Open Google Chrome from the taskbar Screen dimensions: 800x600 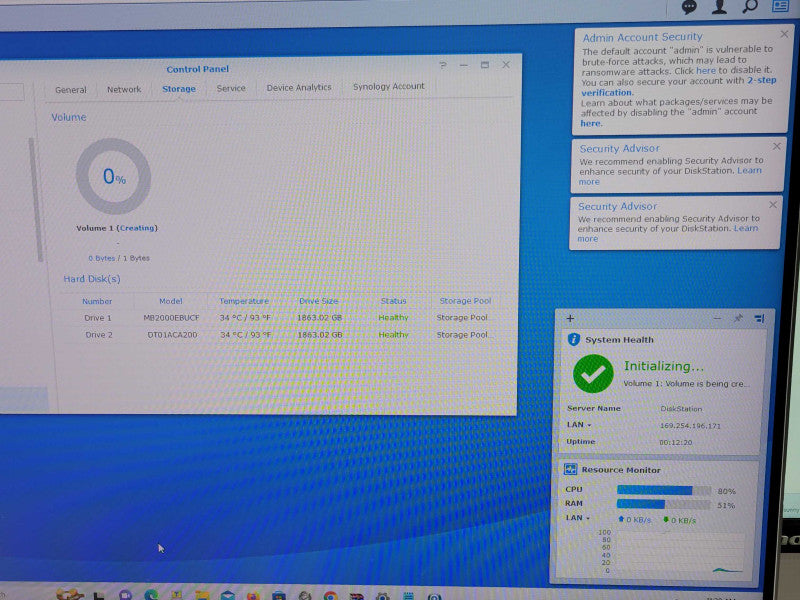click(x=330, y=596)
